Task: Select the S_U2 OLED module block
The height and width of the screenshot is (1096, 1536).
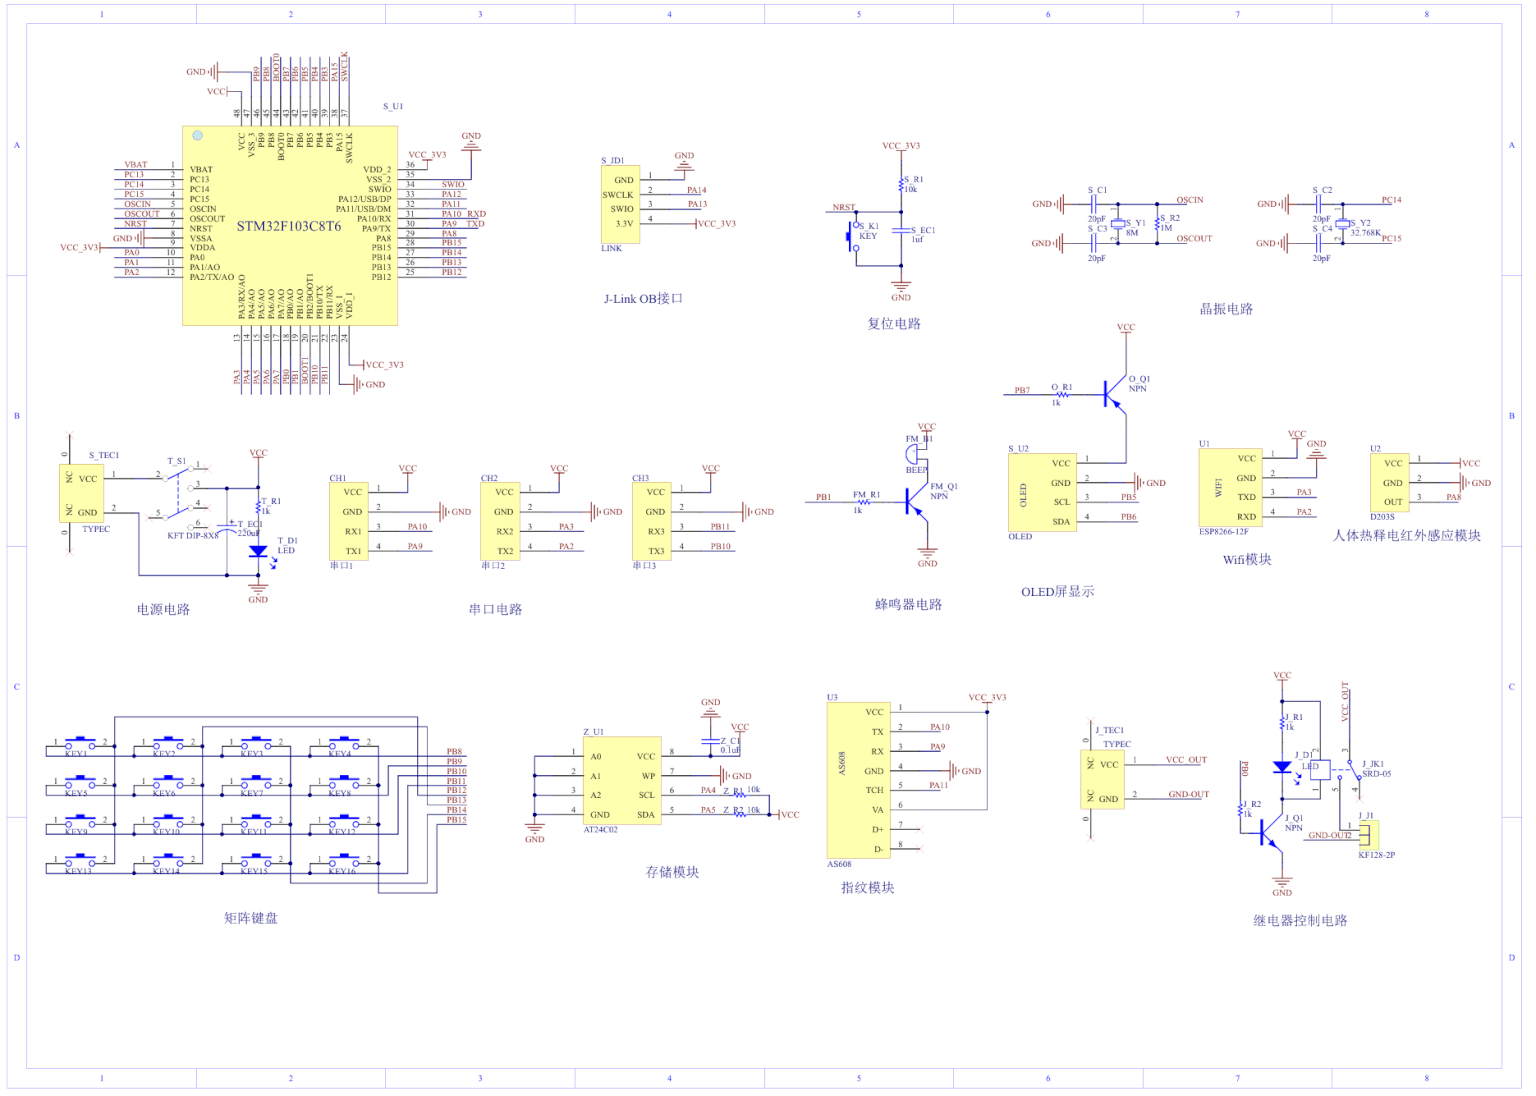Action: pos(1042,492)
